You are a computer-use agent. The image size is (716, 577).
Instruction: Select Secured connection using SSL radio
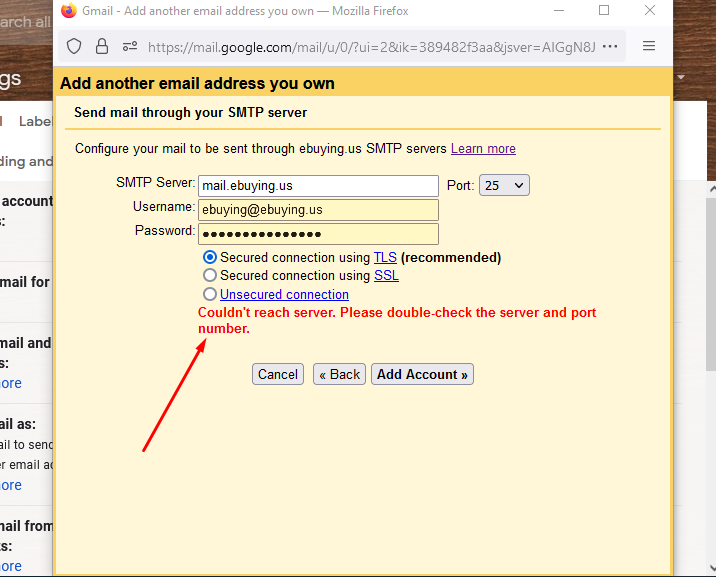210,275
